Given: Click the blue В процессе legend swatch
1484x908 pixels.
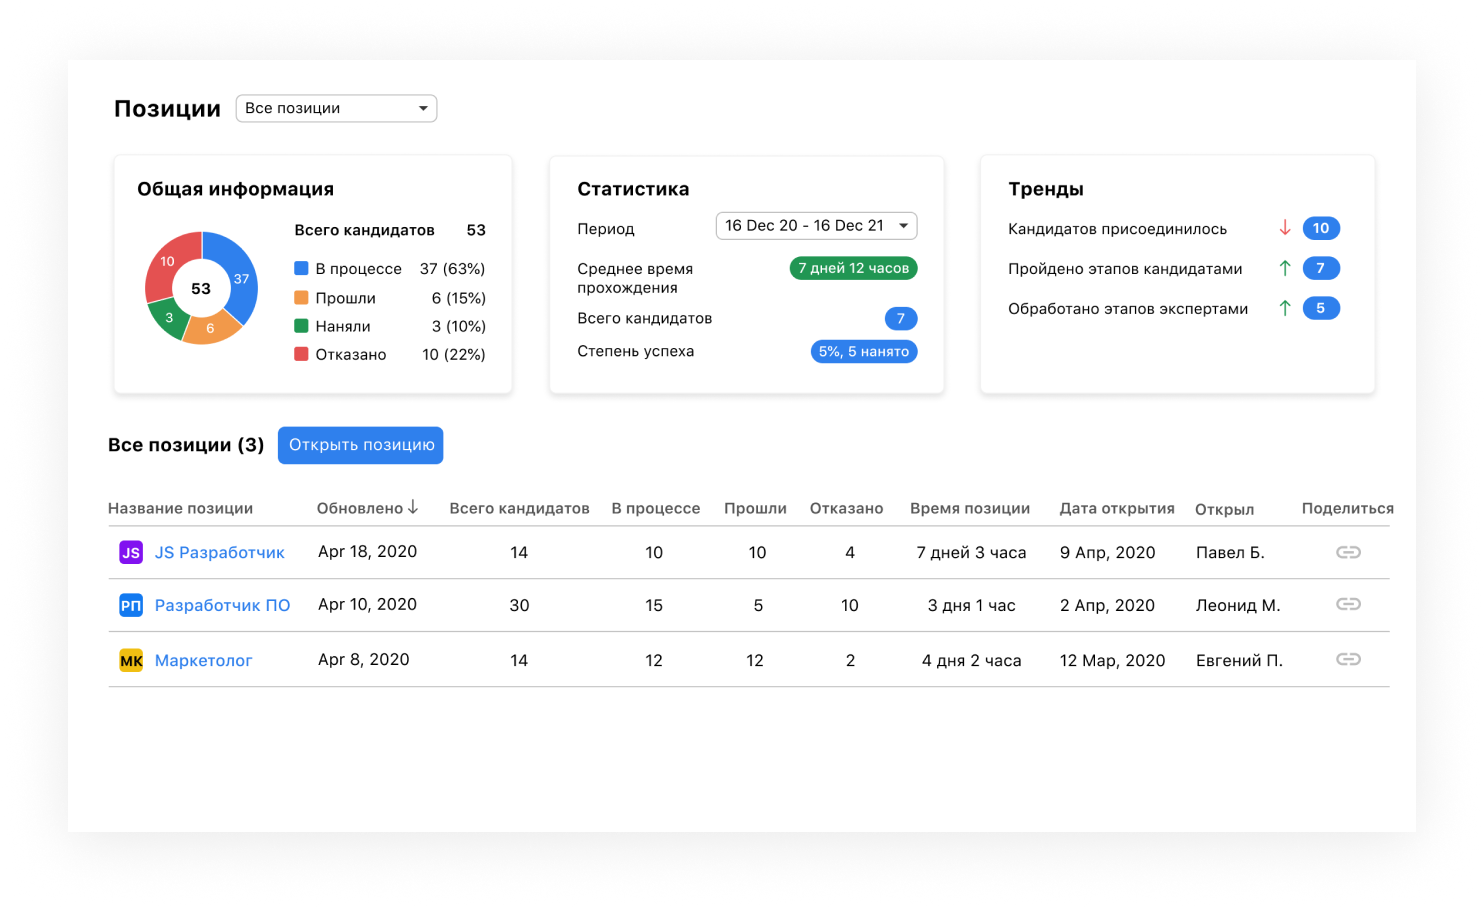Looking at the screenshot, I should pos(301,268).
